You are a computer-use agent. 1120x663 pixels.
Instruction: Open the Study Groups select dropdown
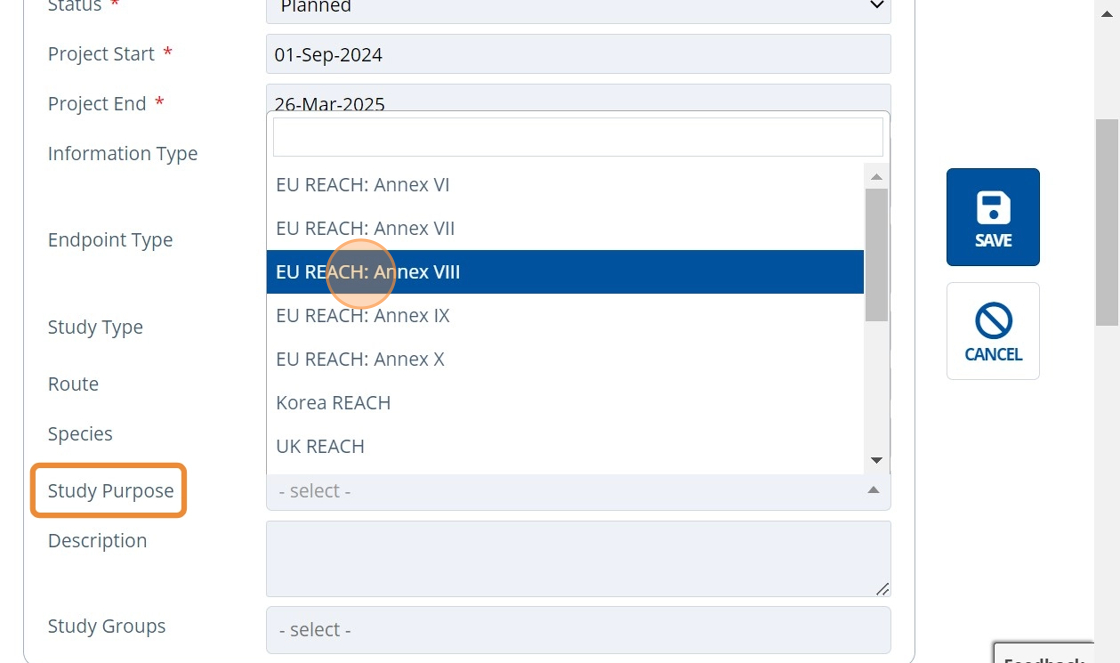[577, 630]
